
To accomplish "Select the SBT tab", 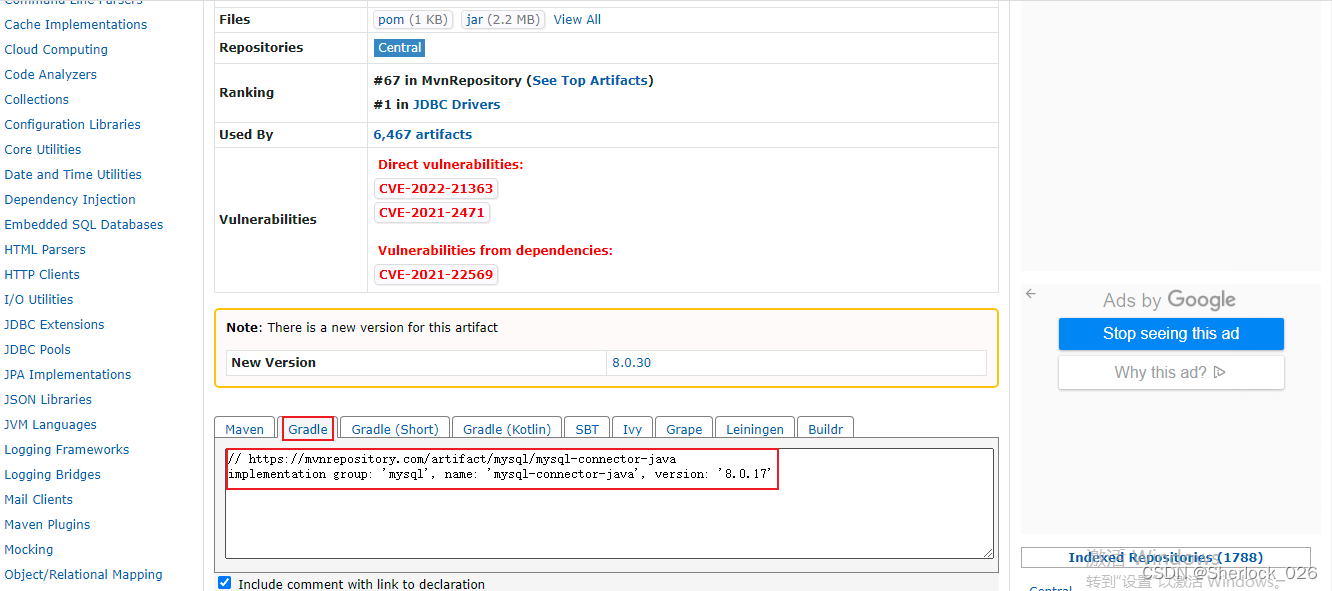I will (x=587, y=428).
